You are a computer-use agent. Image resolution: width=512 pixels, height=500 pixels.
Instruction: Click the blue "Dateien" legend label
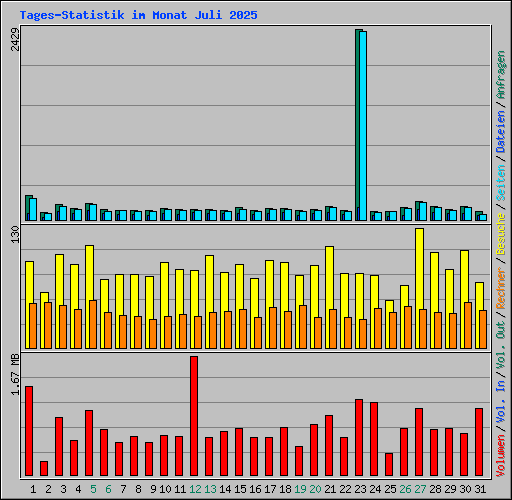pyautogui.click(x=501, y=131)
